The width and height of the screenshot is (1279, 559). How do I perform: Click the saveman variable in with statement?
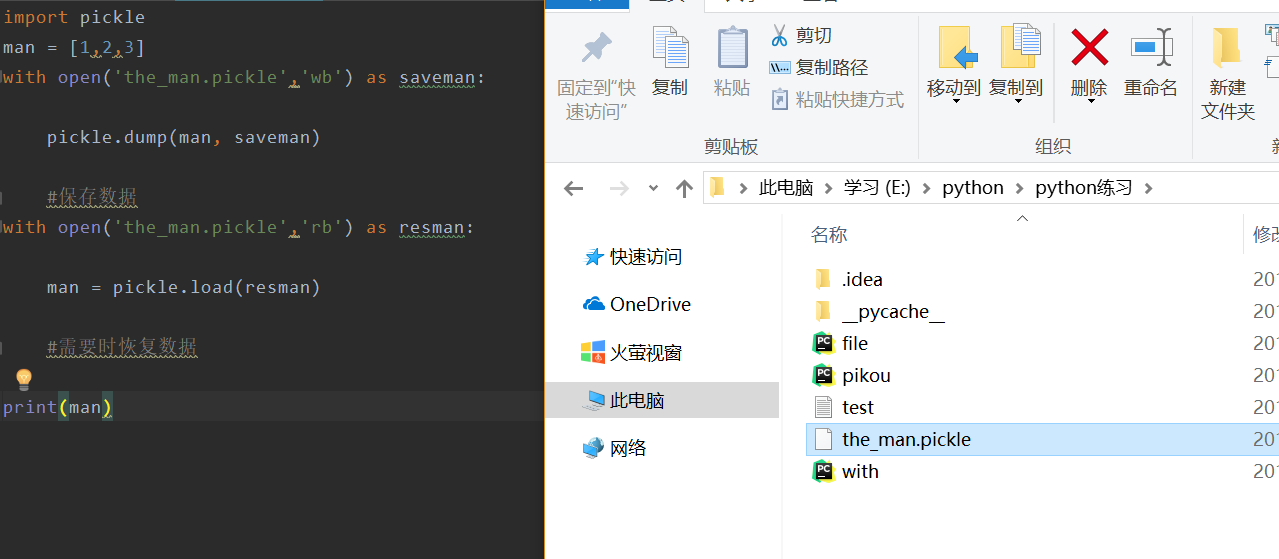click(x=436, y=77)
